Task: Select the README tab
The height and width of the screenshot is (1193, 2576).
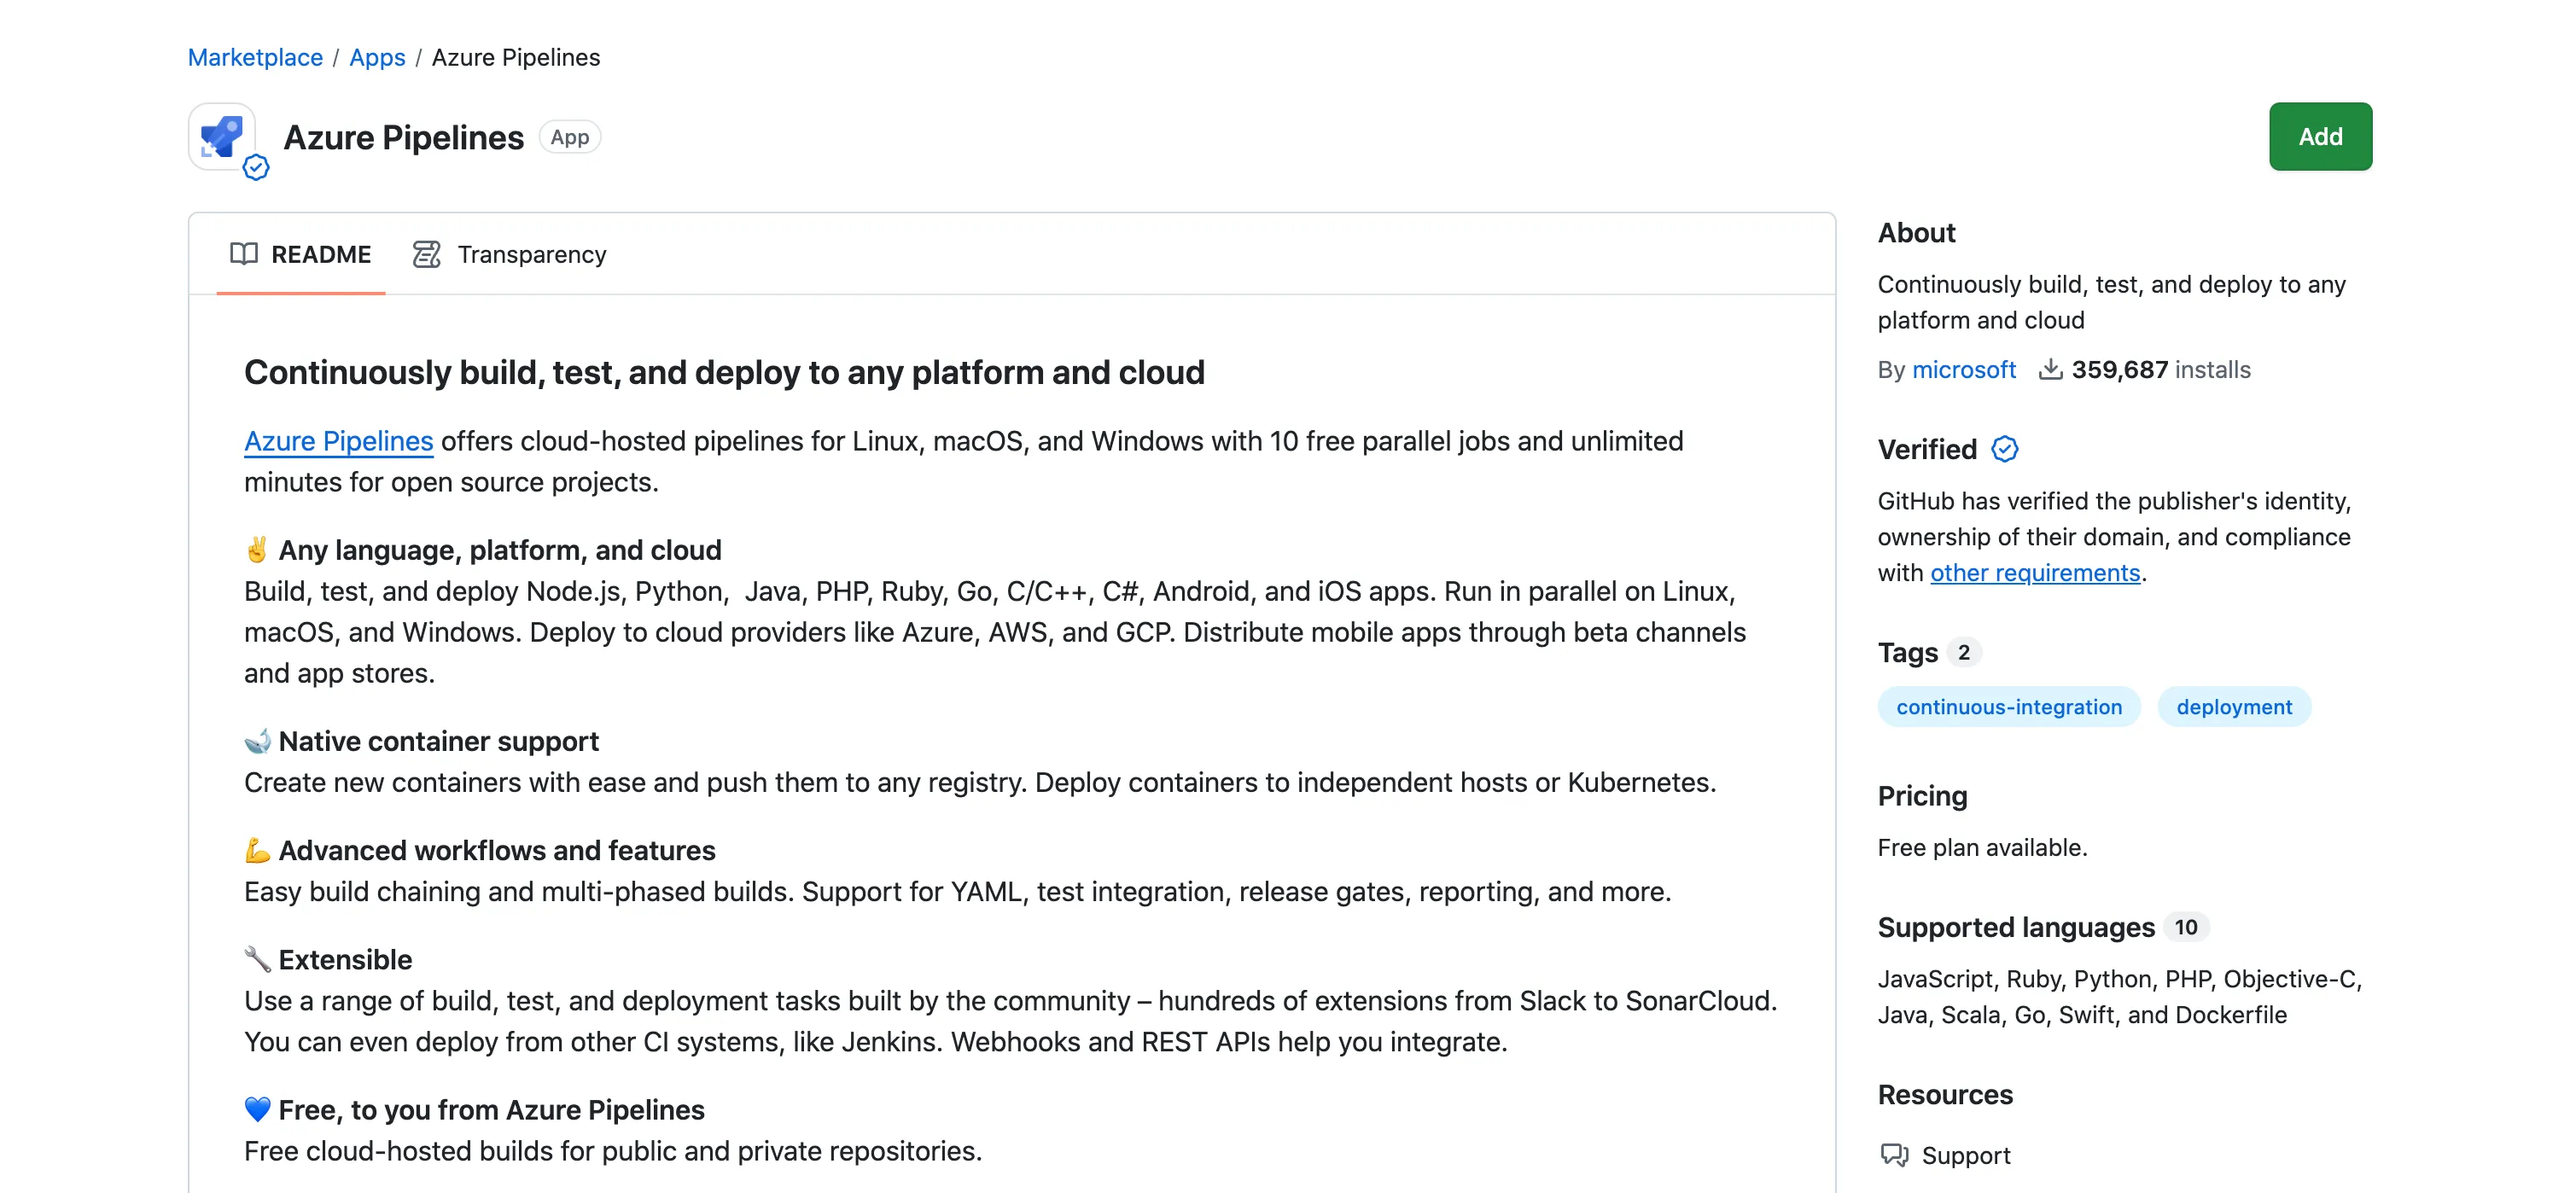Action: (322, 254)
